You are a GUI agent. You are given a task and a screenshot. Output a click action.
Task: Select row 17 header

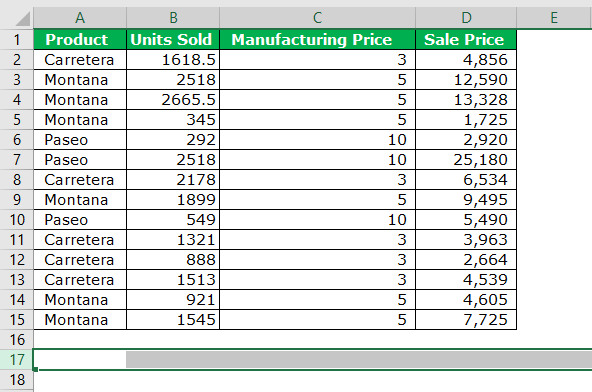point(17,360)
